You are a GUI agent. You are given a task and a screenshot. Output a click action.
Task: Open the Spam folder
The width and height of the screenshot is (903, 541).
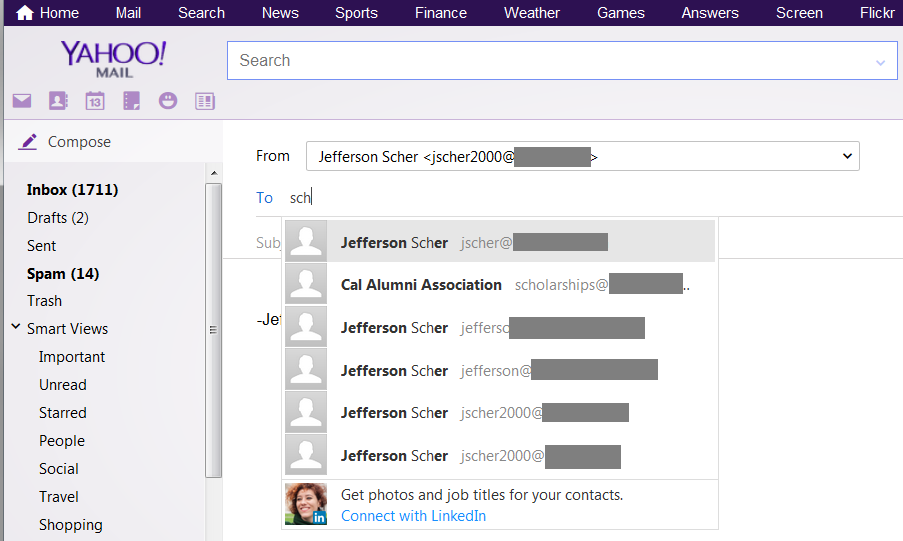coord(62,274)
